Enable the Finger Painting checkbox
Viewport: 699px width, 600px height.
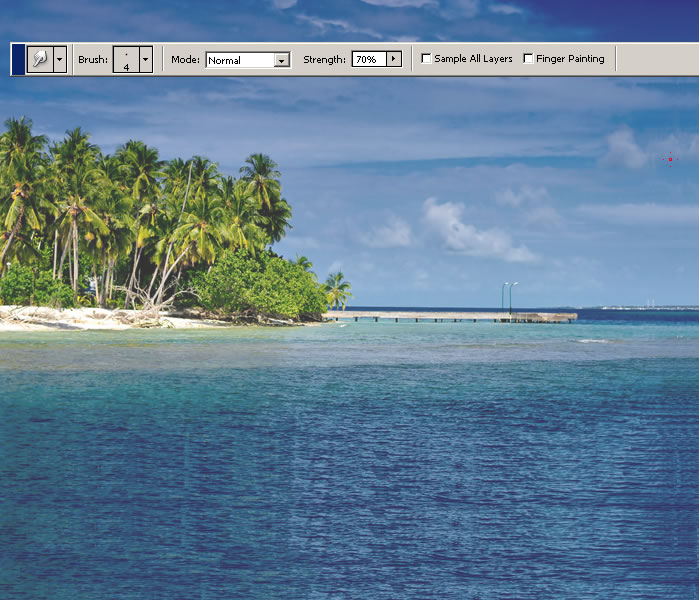click(528, 58)
